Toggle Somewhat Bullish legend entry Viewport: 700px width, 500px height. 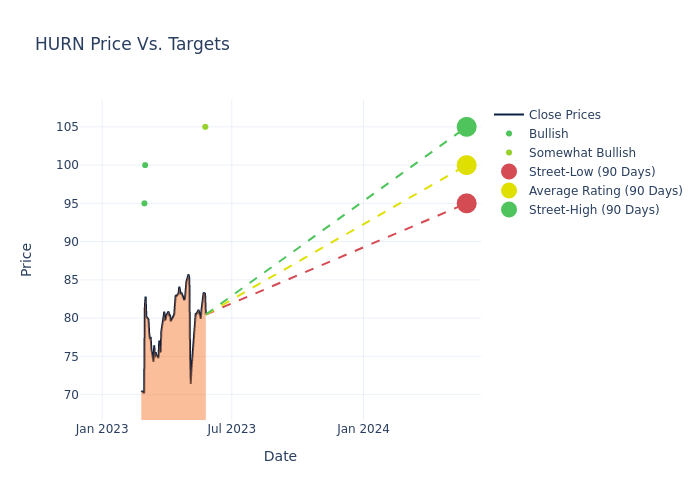click(x=582, y=153)
